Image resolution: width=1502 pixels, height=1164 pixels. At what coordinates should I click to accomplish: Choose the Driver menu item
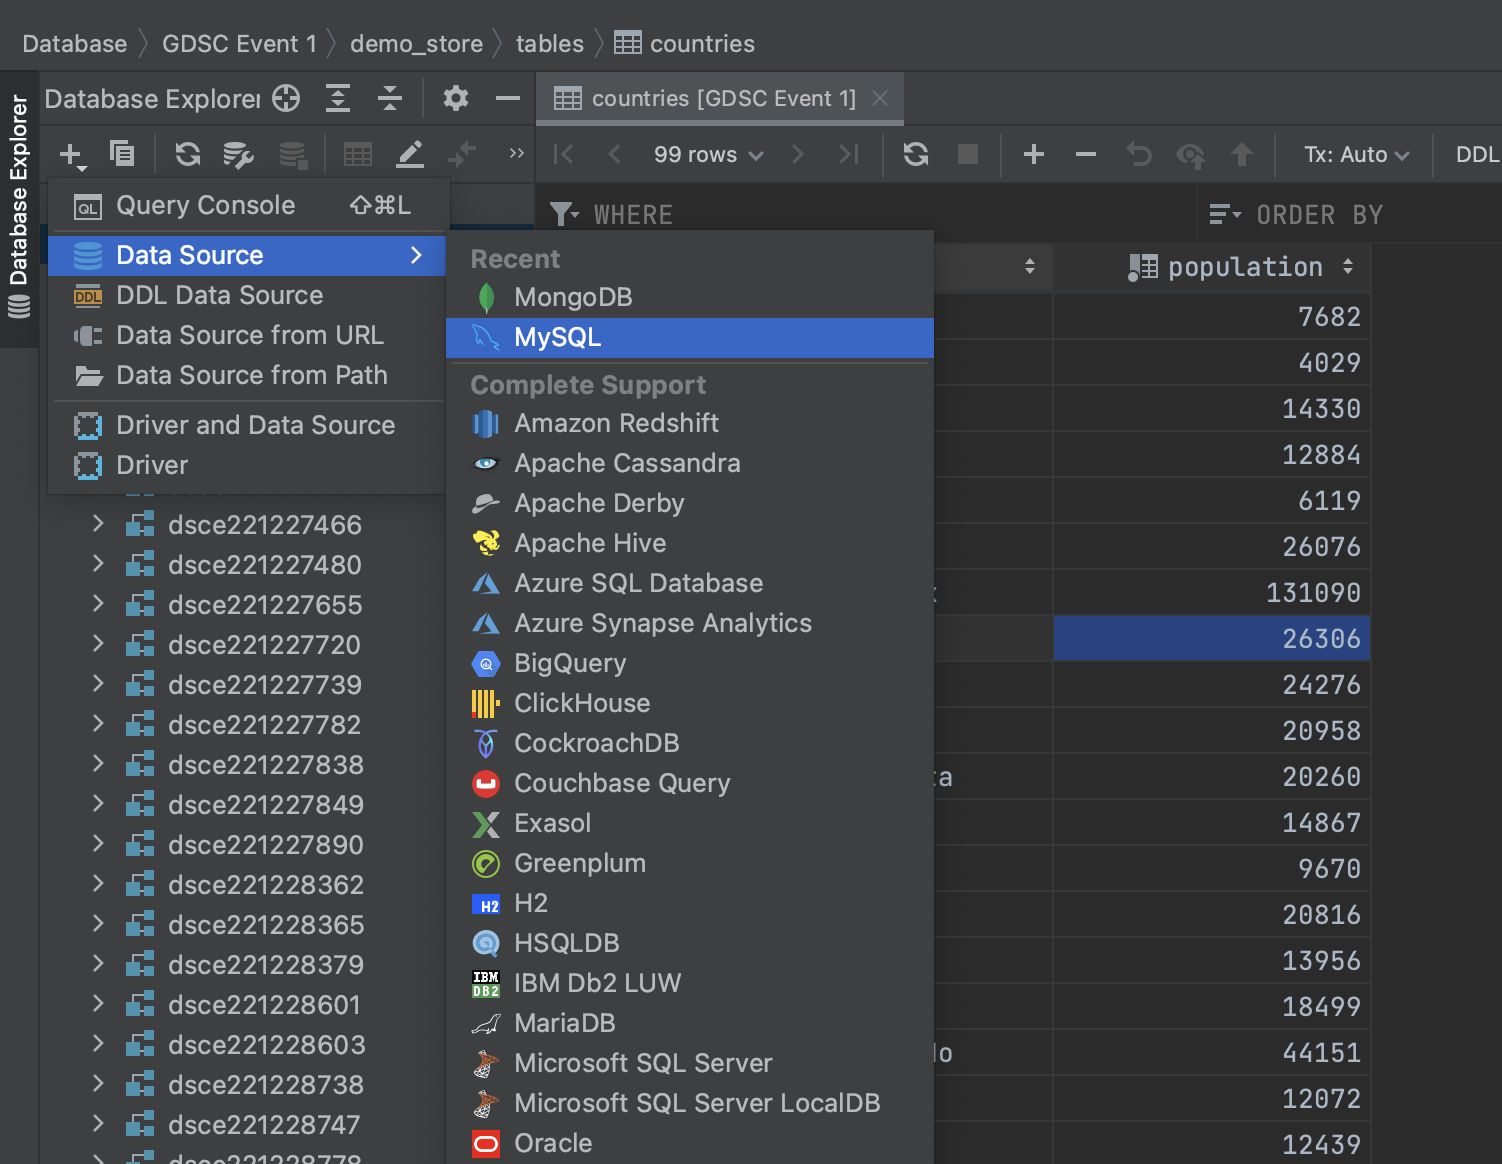[x=246, y=465]
